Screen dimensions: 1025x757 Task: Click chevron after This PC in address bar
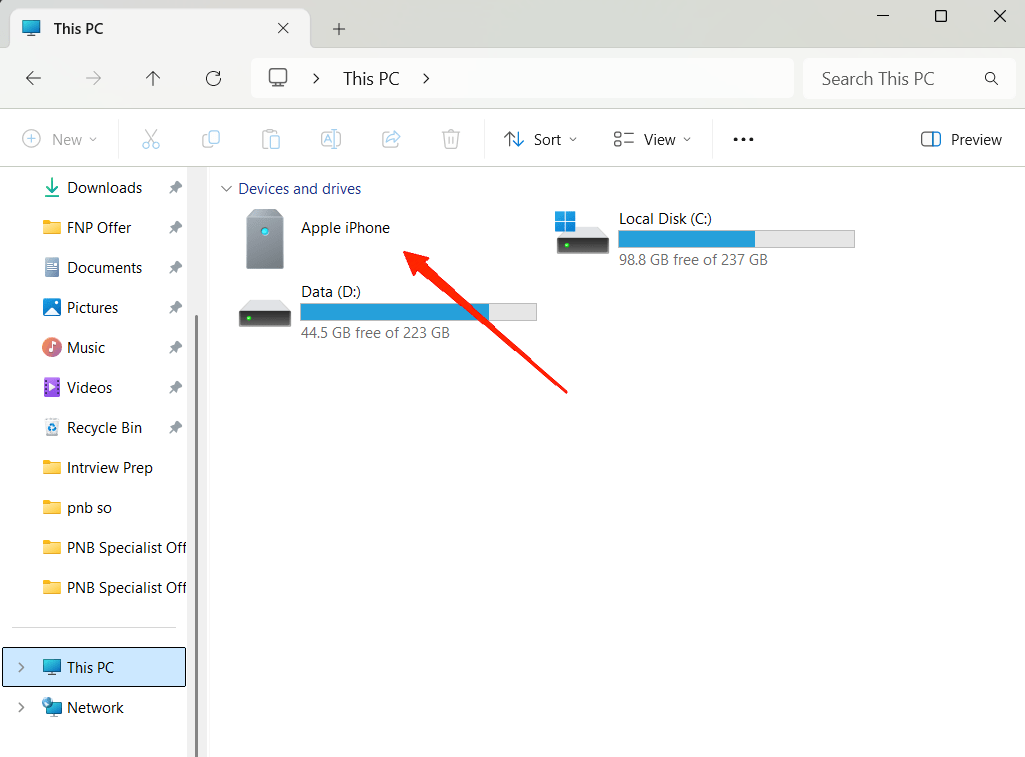[426, 78]
